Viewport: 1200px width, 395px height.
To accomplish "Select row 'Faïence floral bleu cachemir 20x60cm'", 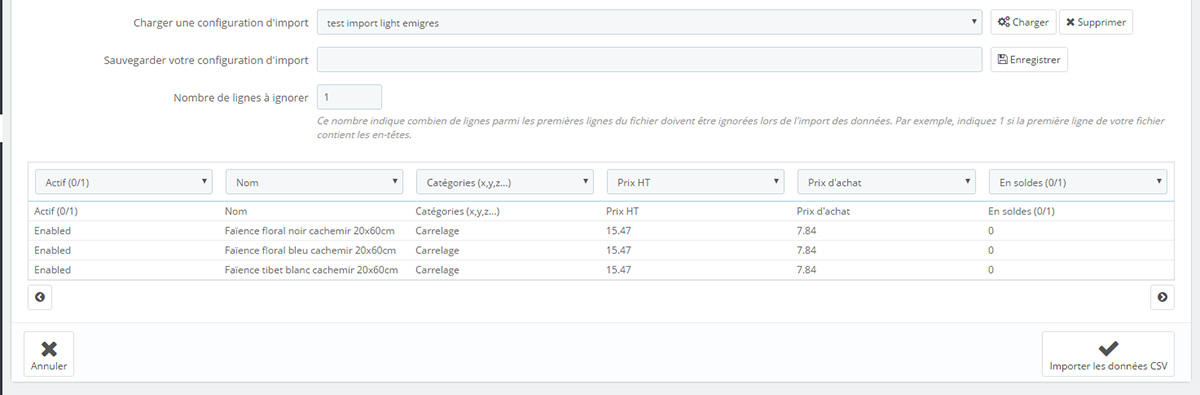I will [x=601, y=250].
